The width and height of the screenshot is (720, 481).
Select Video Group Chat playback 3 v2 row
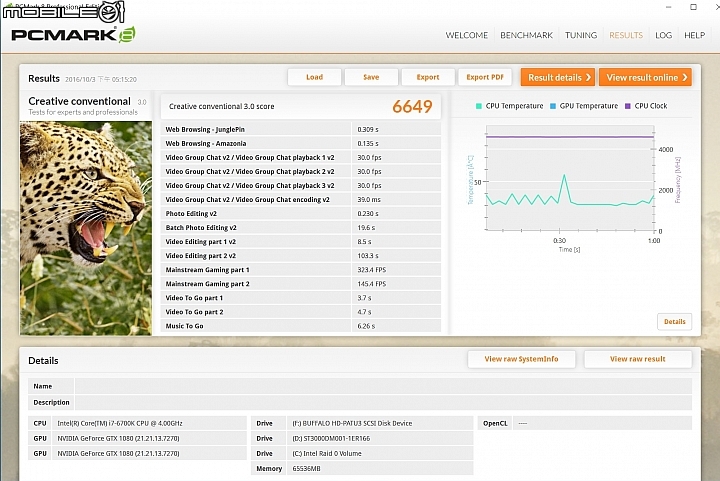pyautogui.click(x=301, y=185)
